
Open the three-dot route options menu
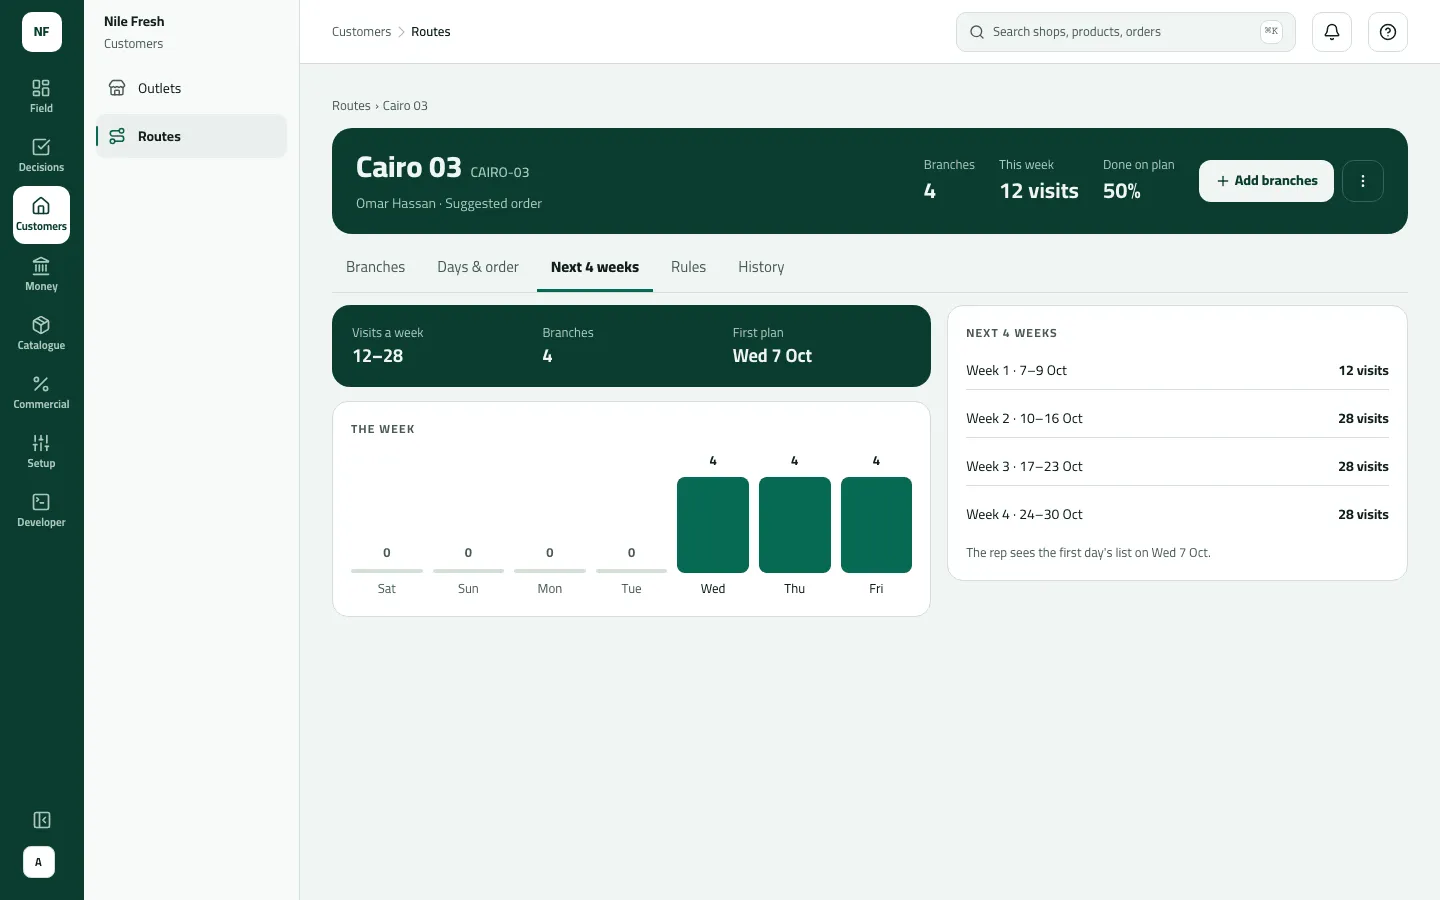click(1363, 181)
